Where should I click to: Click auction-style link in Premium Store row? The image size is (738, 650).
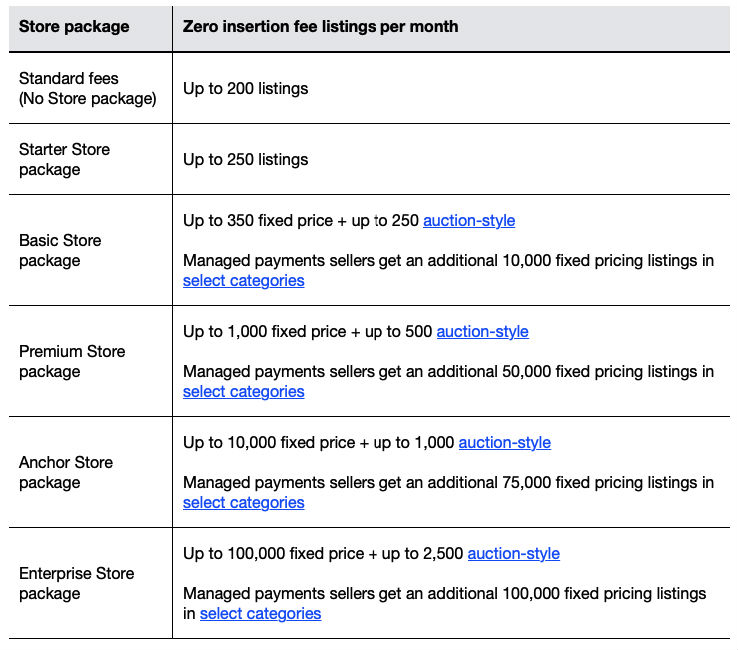pyautogui.click(x=482, y=332)
